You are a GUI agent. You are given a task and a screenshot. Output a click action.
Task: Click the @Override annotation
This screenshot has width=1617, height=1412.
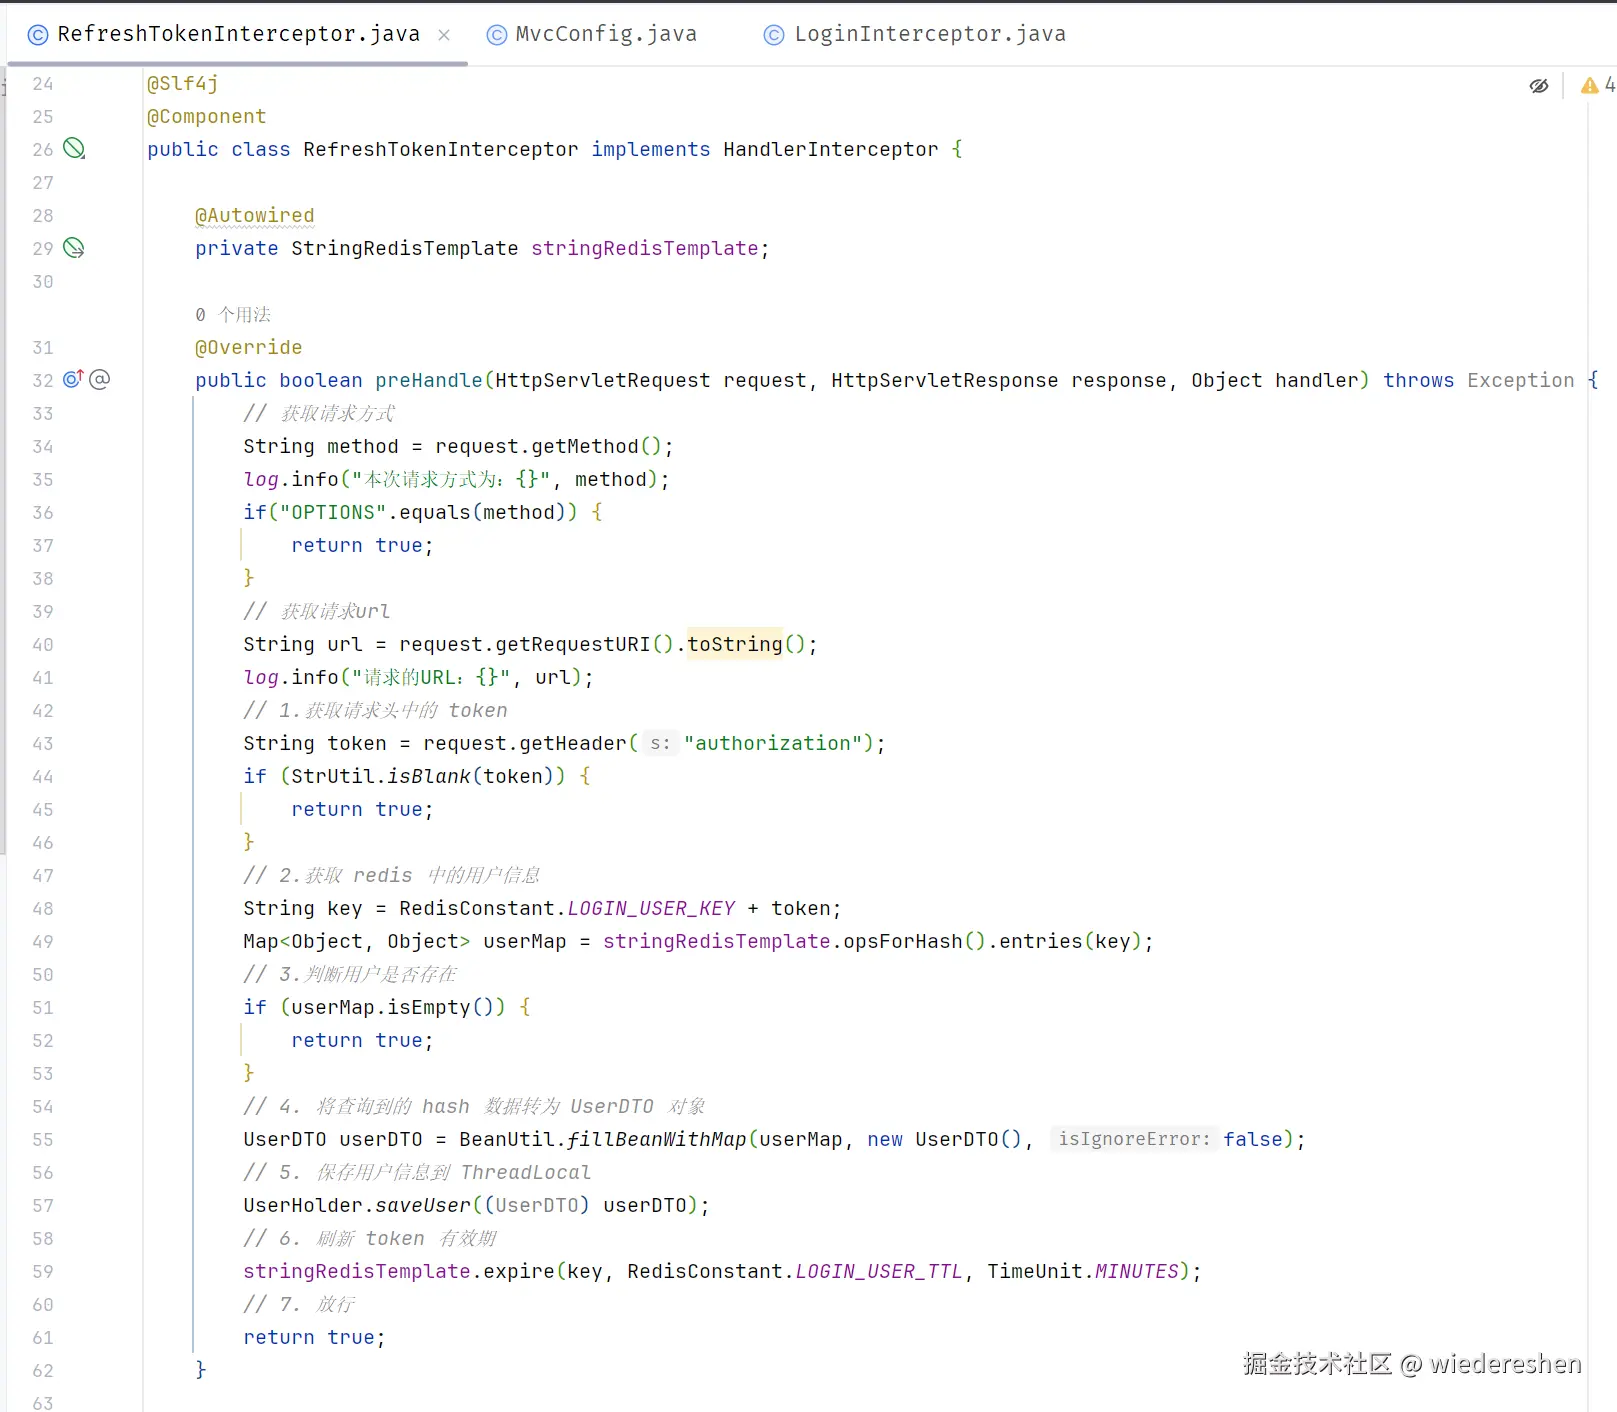(249, 347)
